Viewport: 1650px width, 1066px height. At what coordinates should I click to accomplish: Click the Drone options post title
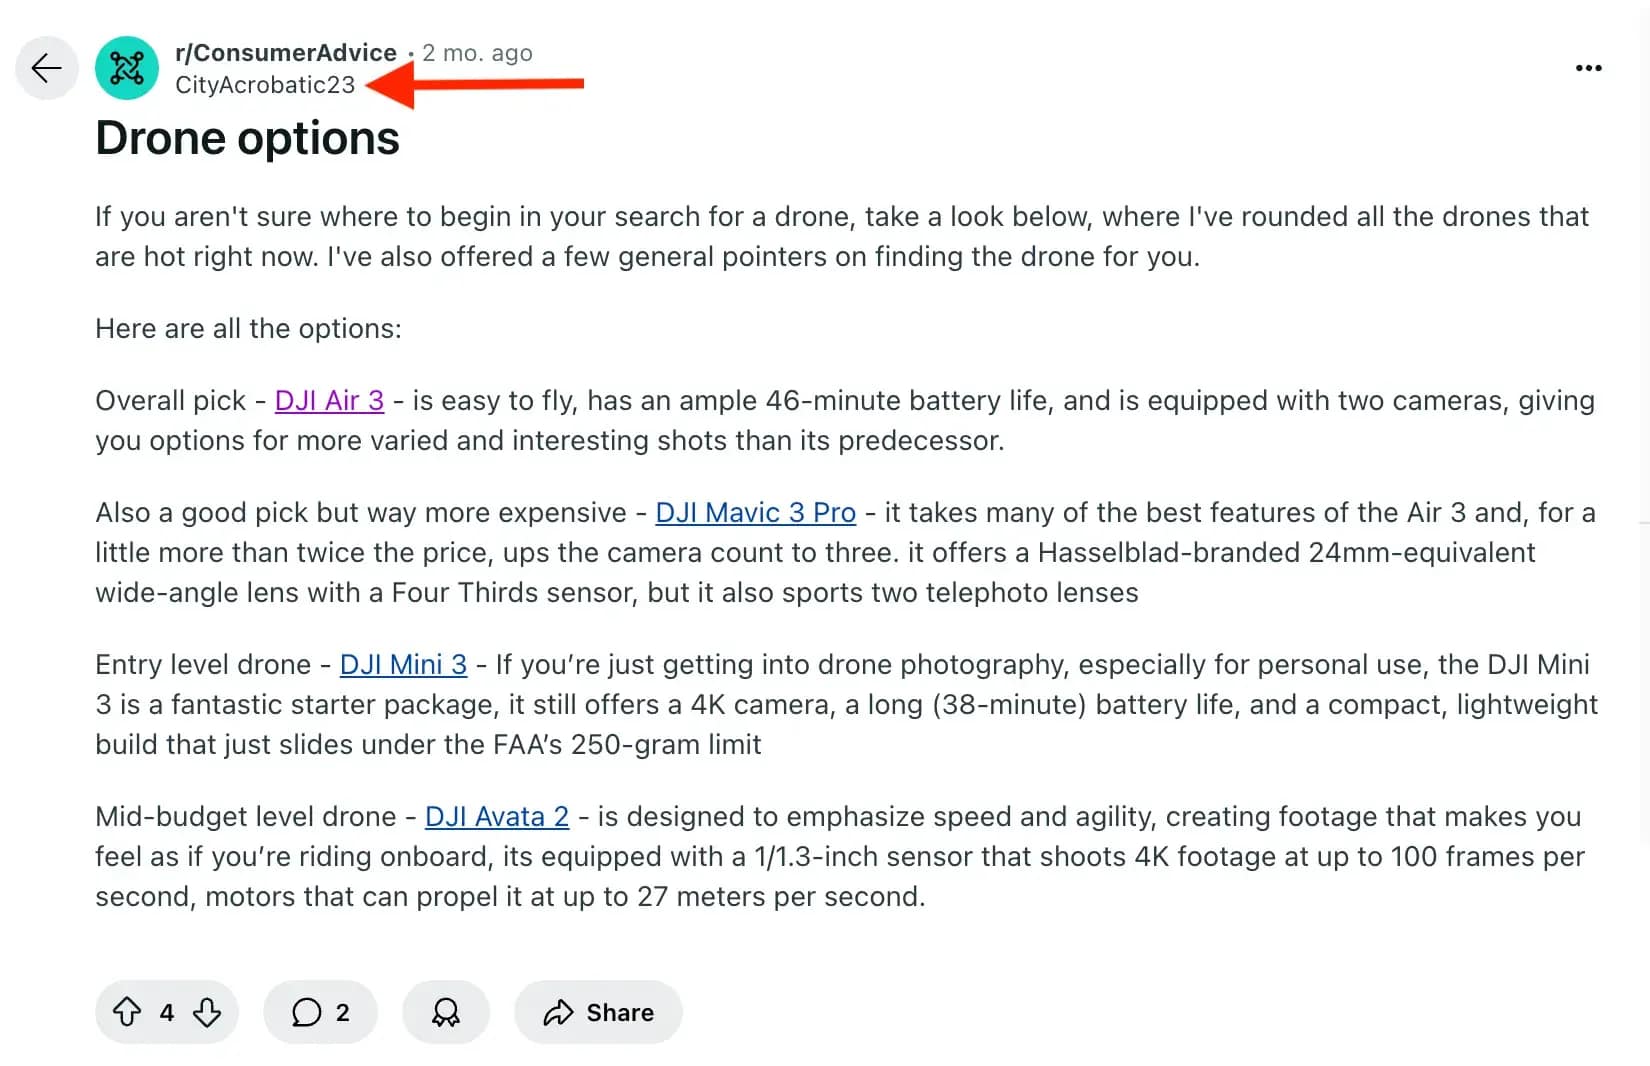[x=247, y=138]
